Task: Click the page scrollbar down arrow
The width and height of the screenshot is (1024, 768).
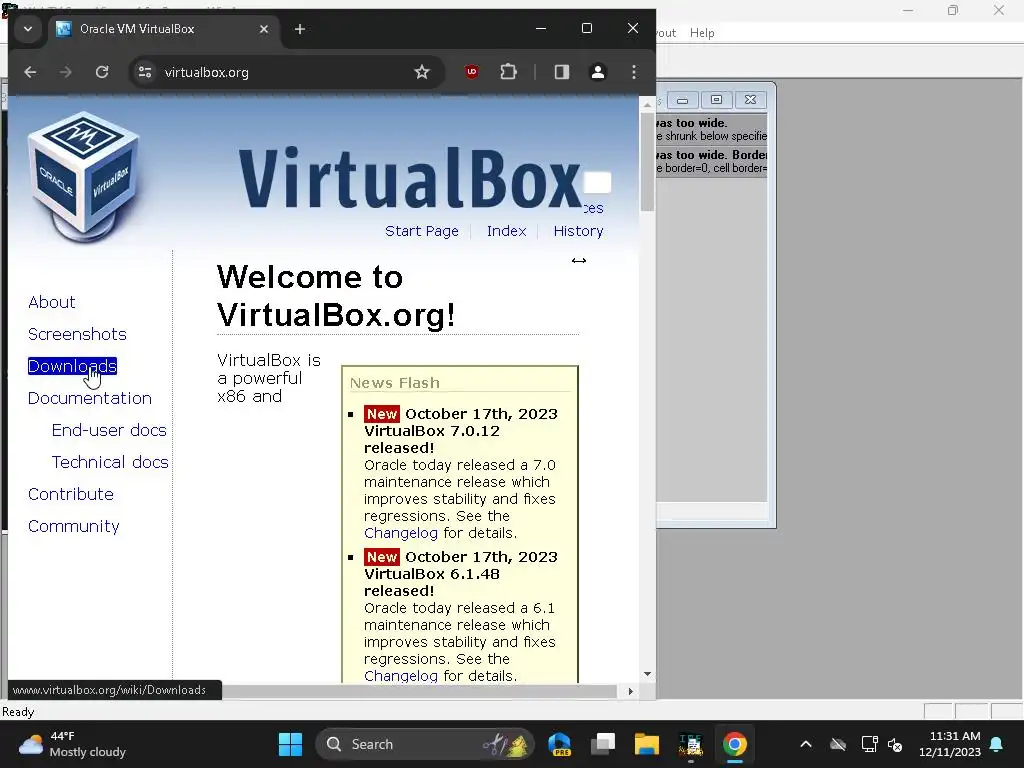Action: pos(647,674)
